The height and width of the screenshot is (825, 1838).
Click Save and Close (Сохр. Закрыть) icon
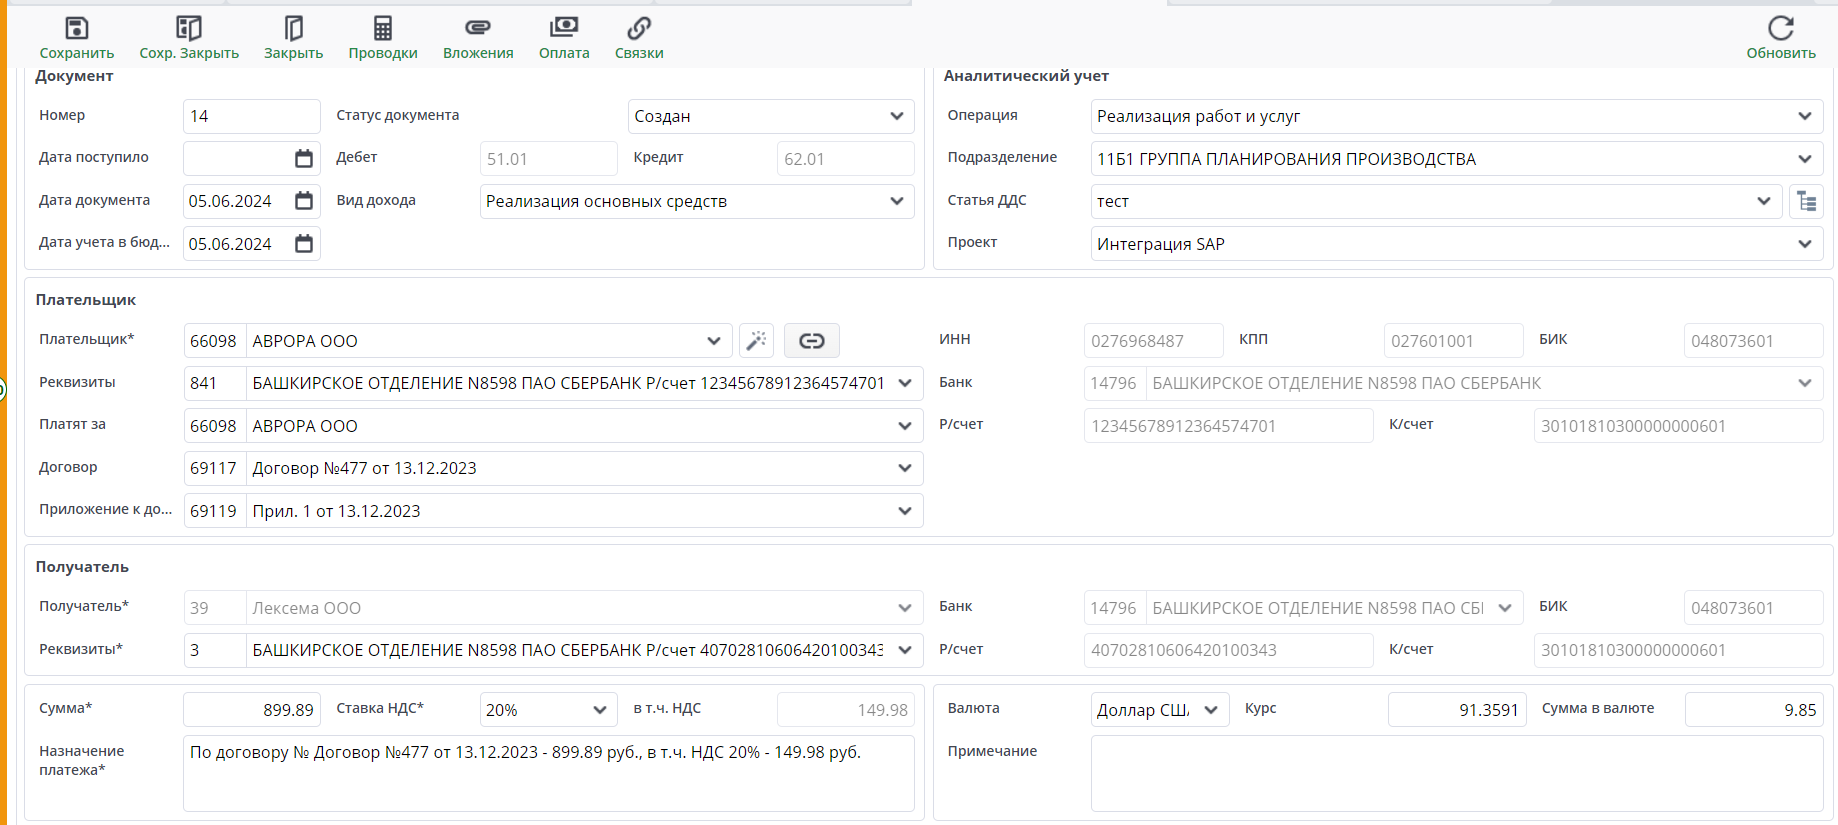click(x=189, y=29)
